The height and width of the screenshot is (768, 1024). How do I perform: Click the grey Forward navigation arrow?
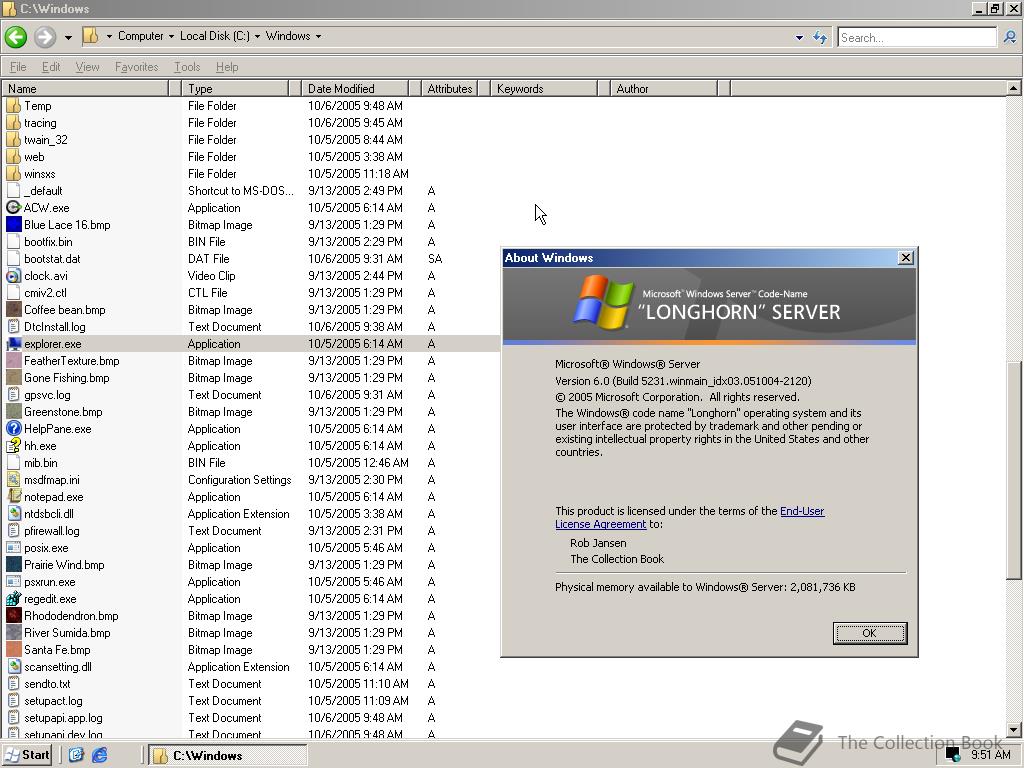[x=45, y=37]
